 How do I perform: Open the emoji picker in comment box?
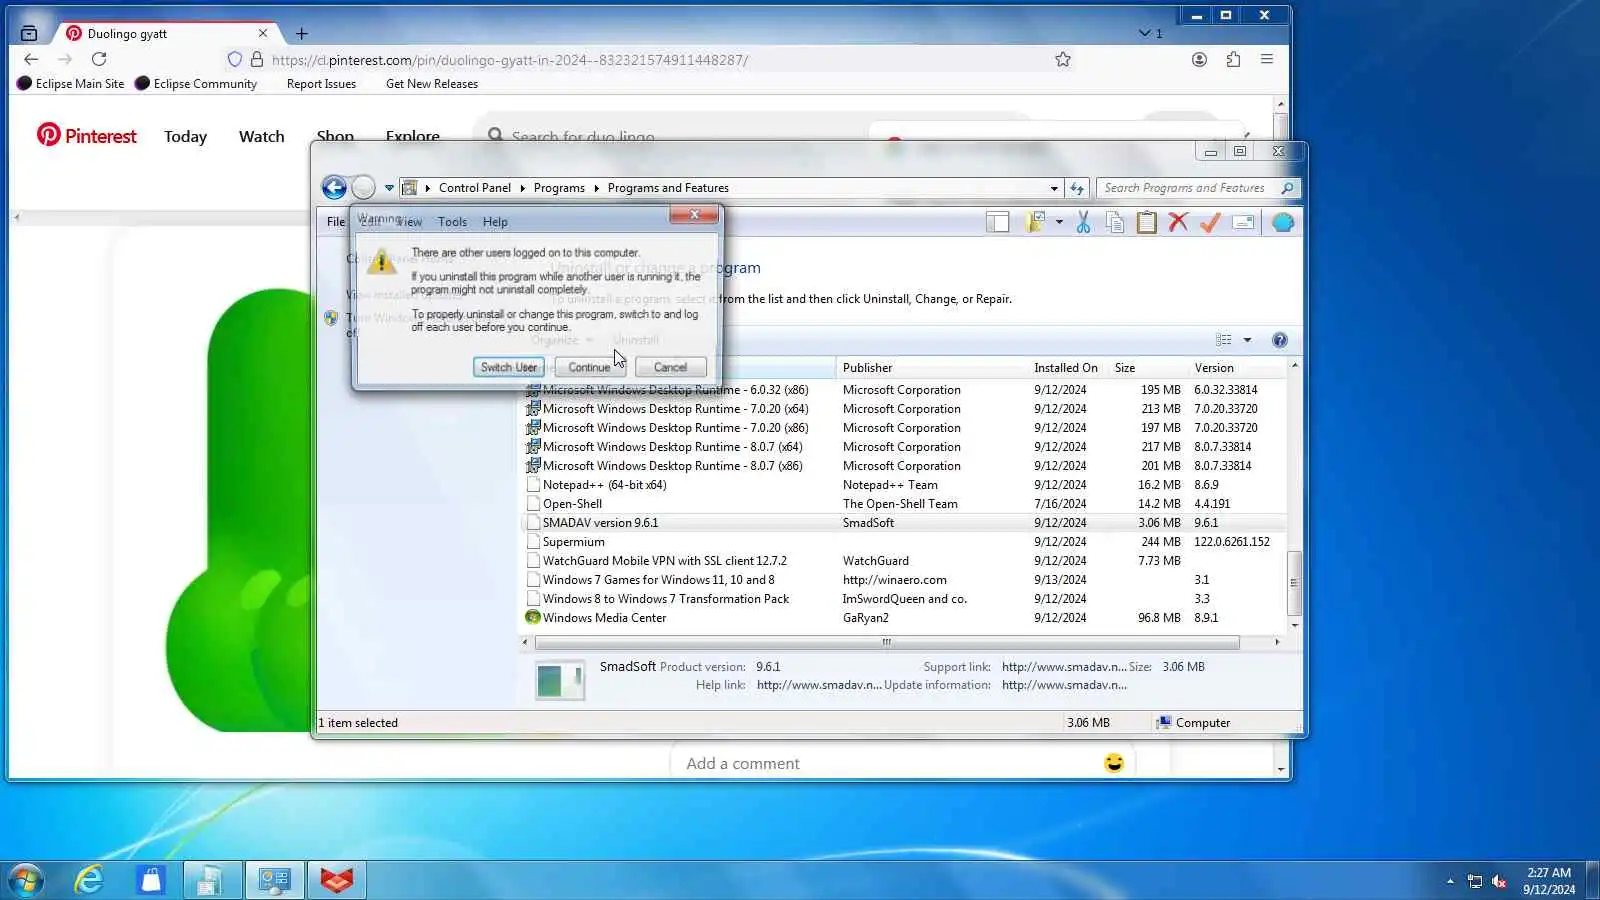point(1114,763)
